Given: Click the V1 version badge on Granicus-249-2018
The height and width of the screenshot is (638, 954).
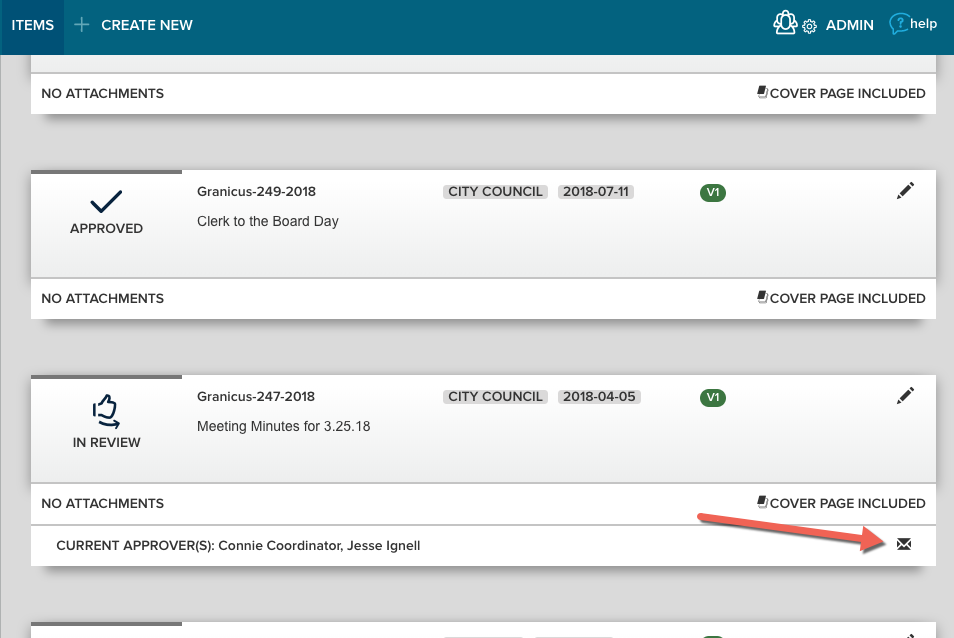Looking at the screenshot, I should tap(713, 192).
